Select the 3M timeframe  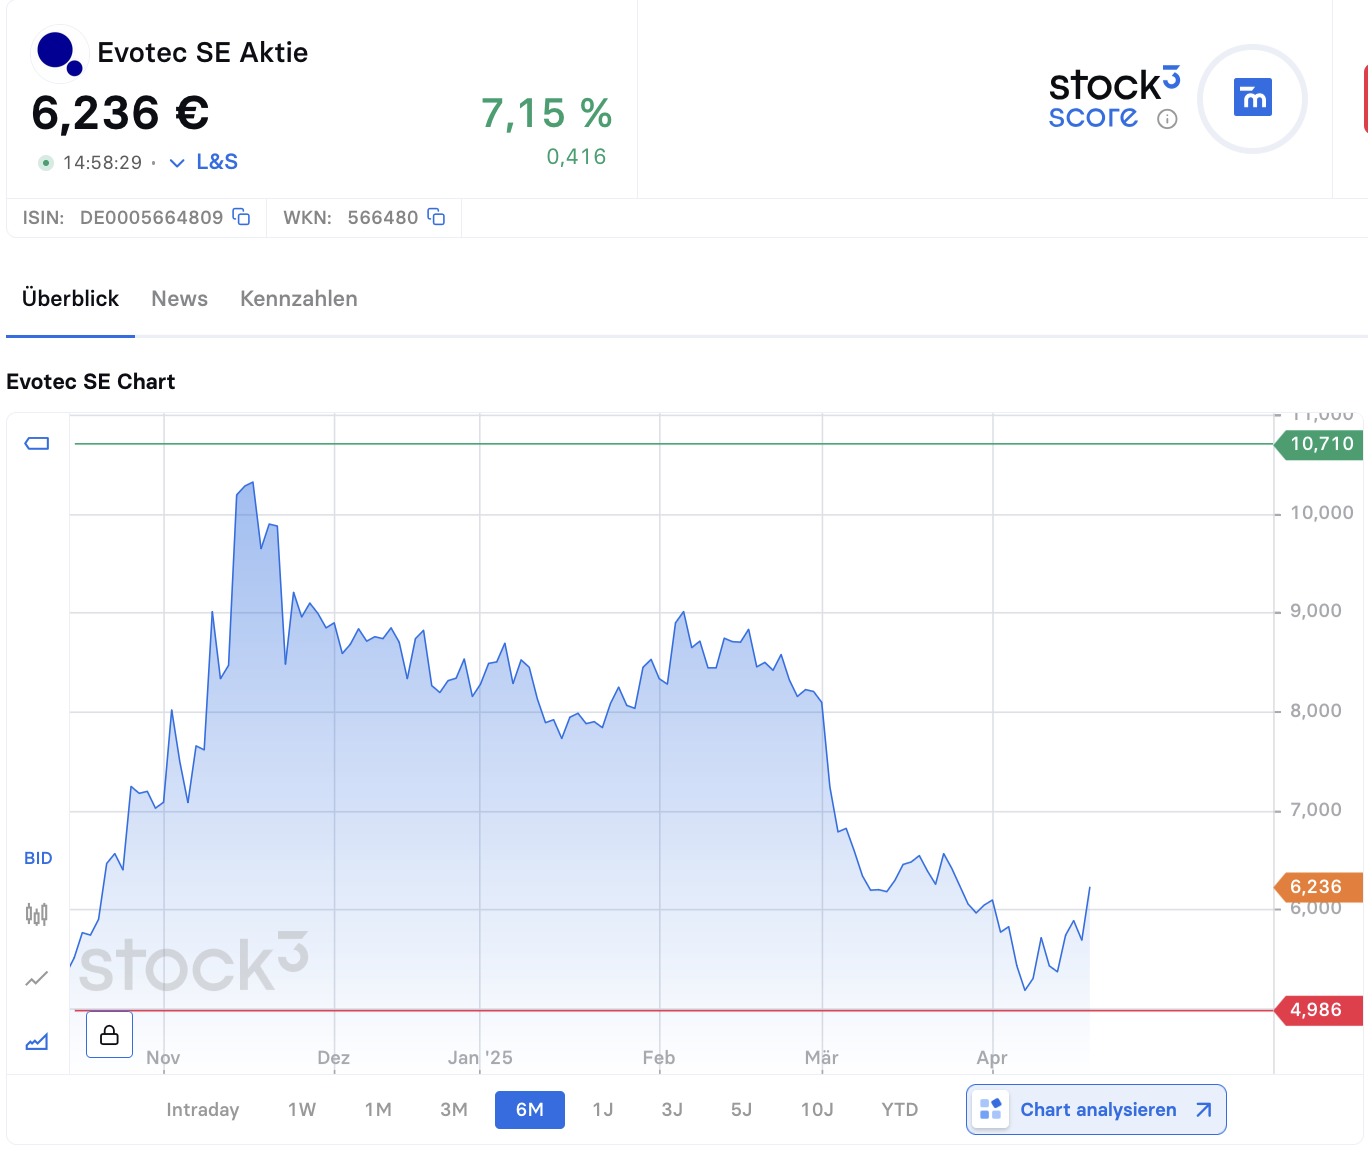[454, 1110]
